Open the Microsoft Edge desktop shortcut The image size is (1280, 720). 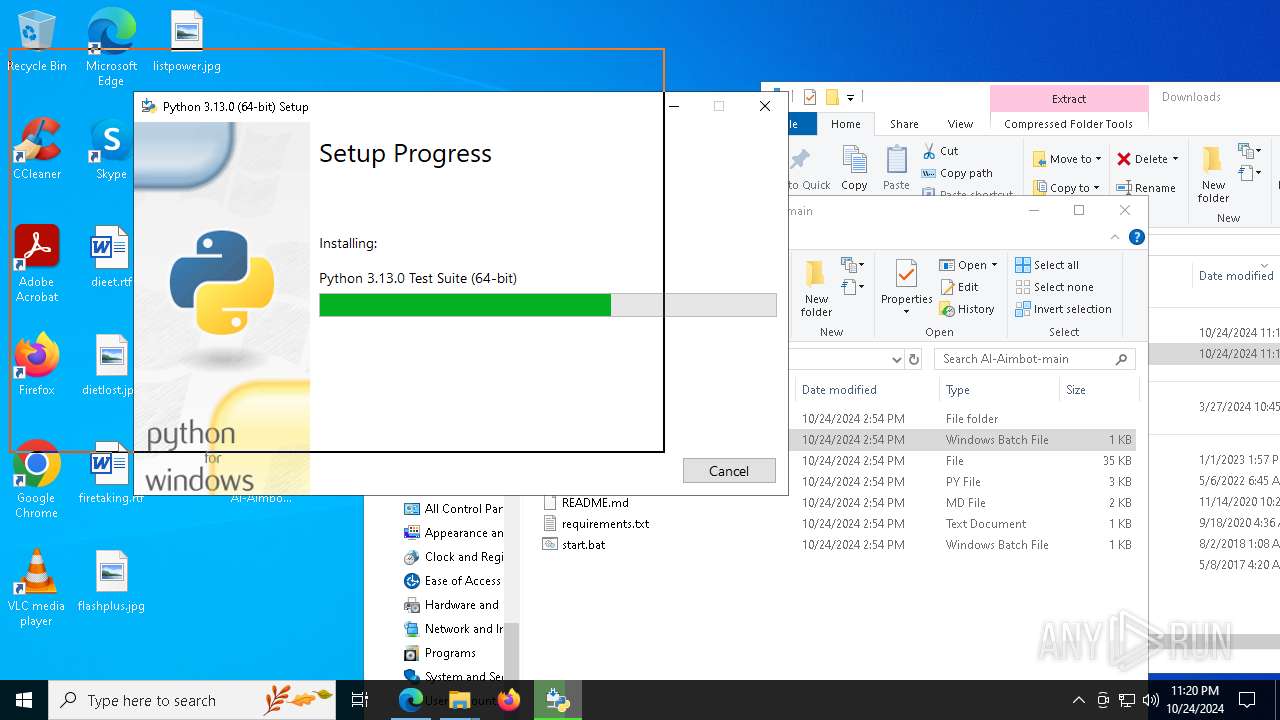click(x=111, y=47)
